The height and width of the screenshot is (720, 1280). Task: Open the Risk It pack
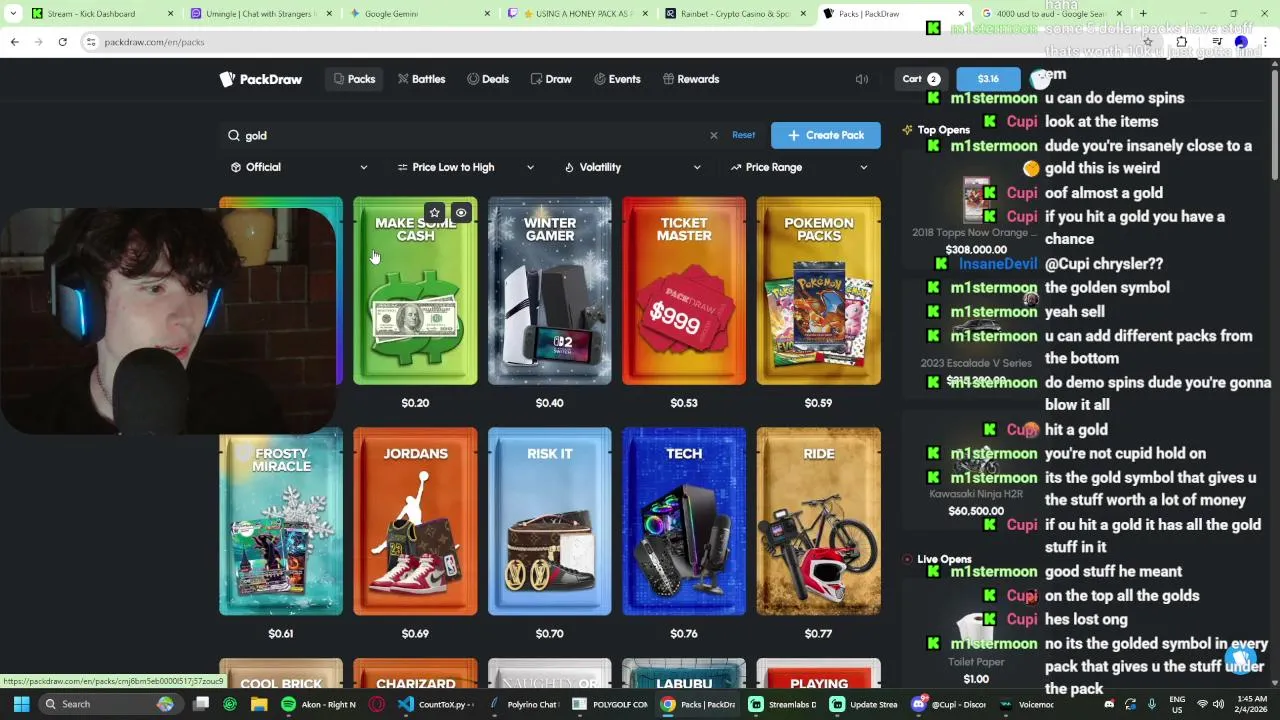point(549,521)
